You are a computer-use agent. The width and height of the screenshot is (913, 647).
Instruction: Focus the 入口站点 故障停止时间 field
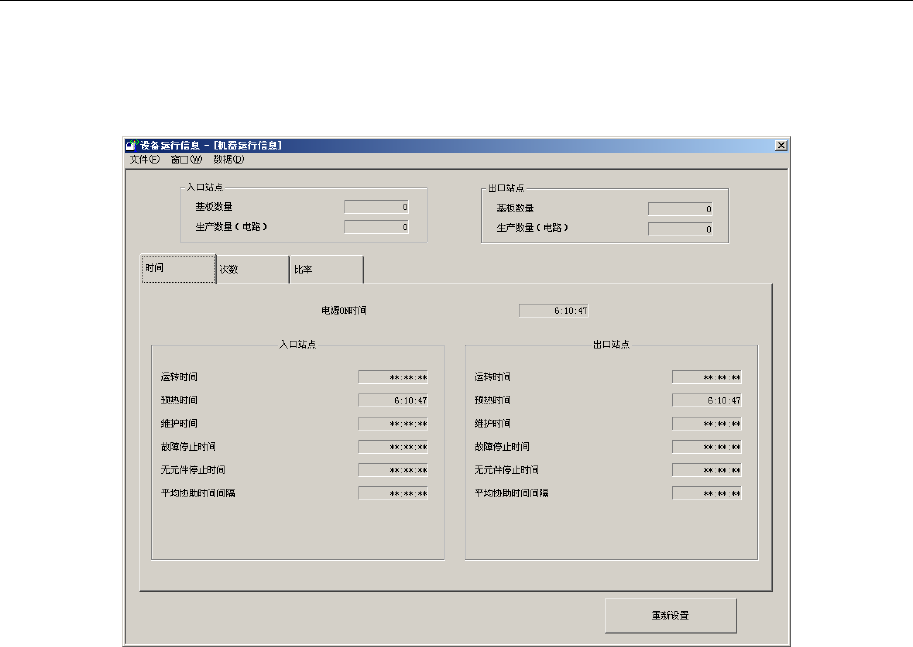[x=393, y=447]
